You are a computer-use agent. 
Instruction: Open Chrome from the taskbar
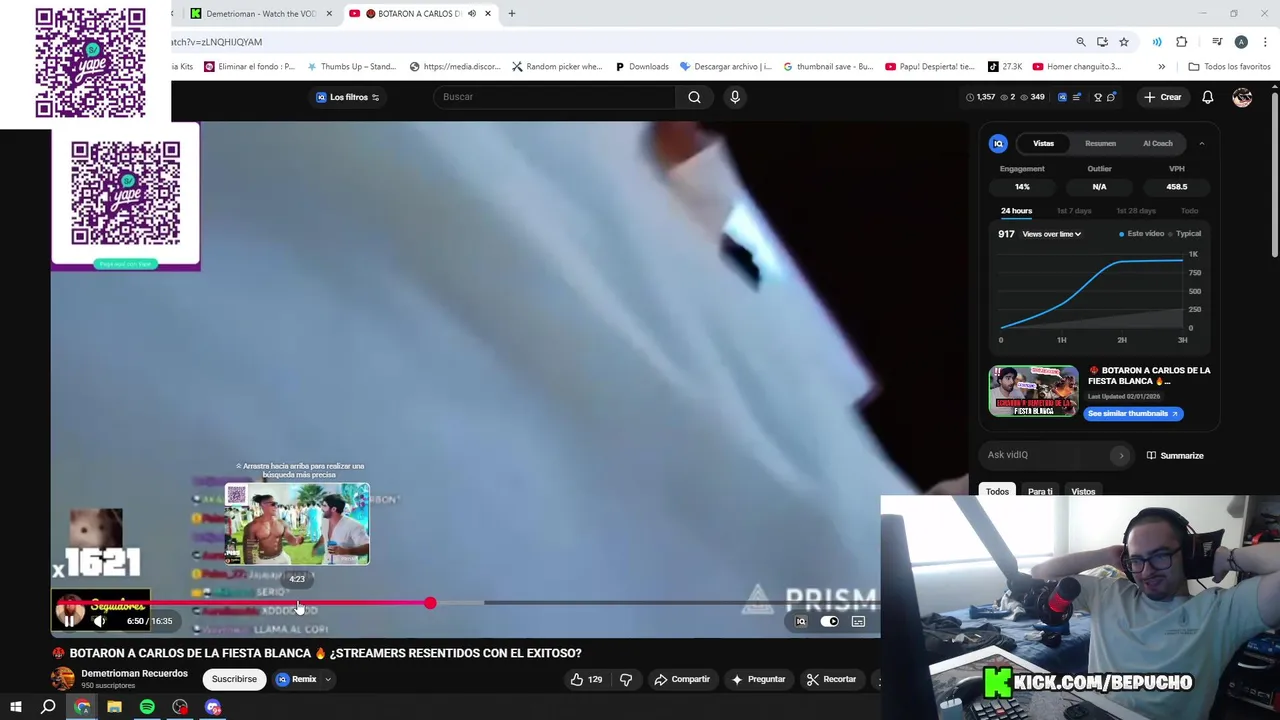(x=82, y=707)
